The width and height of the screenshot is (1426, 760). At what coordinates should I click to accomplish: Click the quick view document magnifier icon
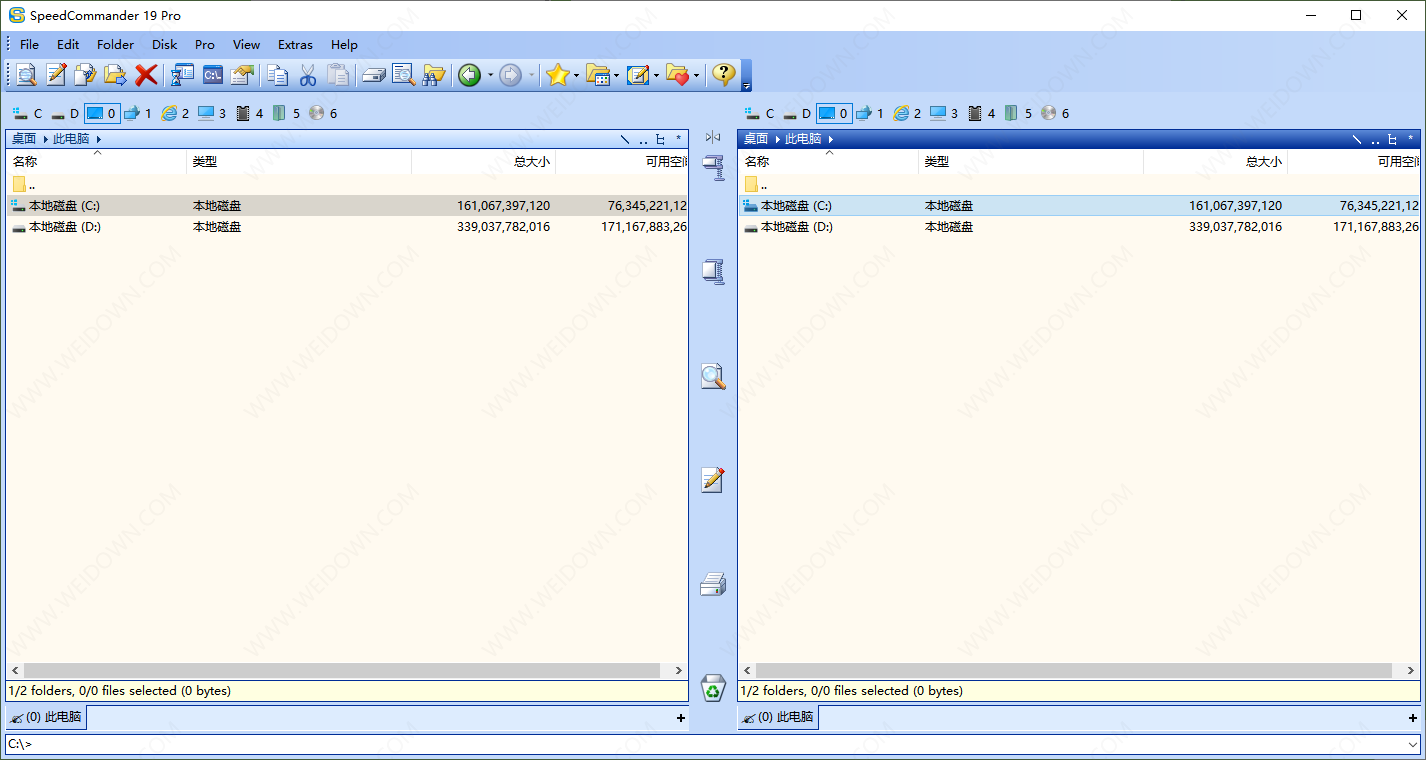pos(404,75)
